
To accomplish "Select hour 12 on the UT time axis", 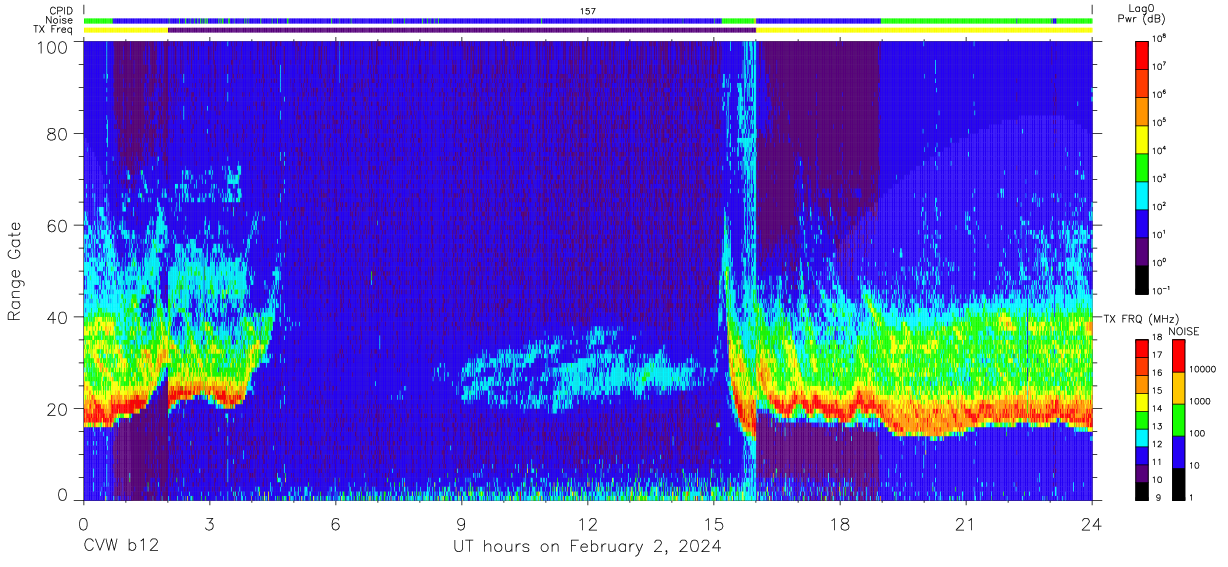I will pyautogui.click(x=588, y=523).
